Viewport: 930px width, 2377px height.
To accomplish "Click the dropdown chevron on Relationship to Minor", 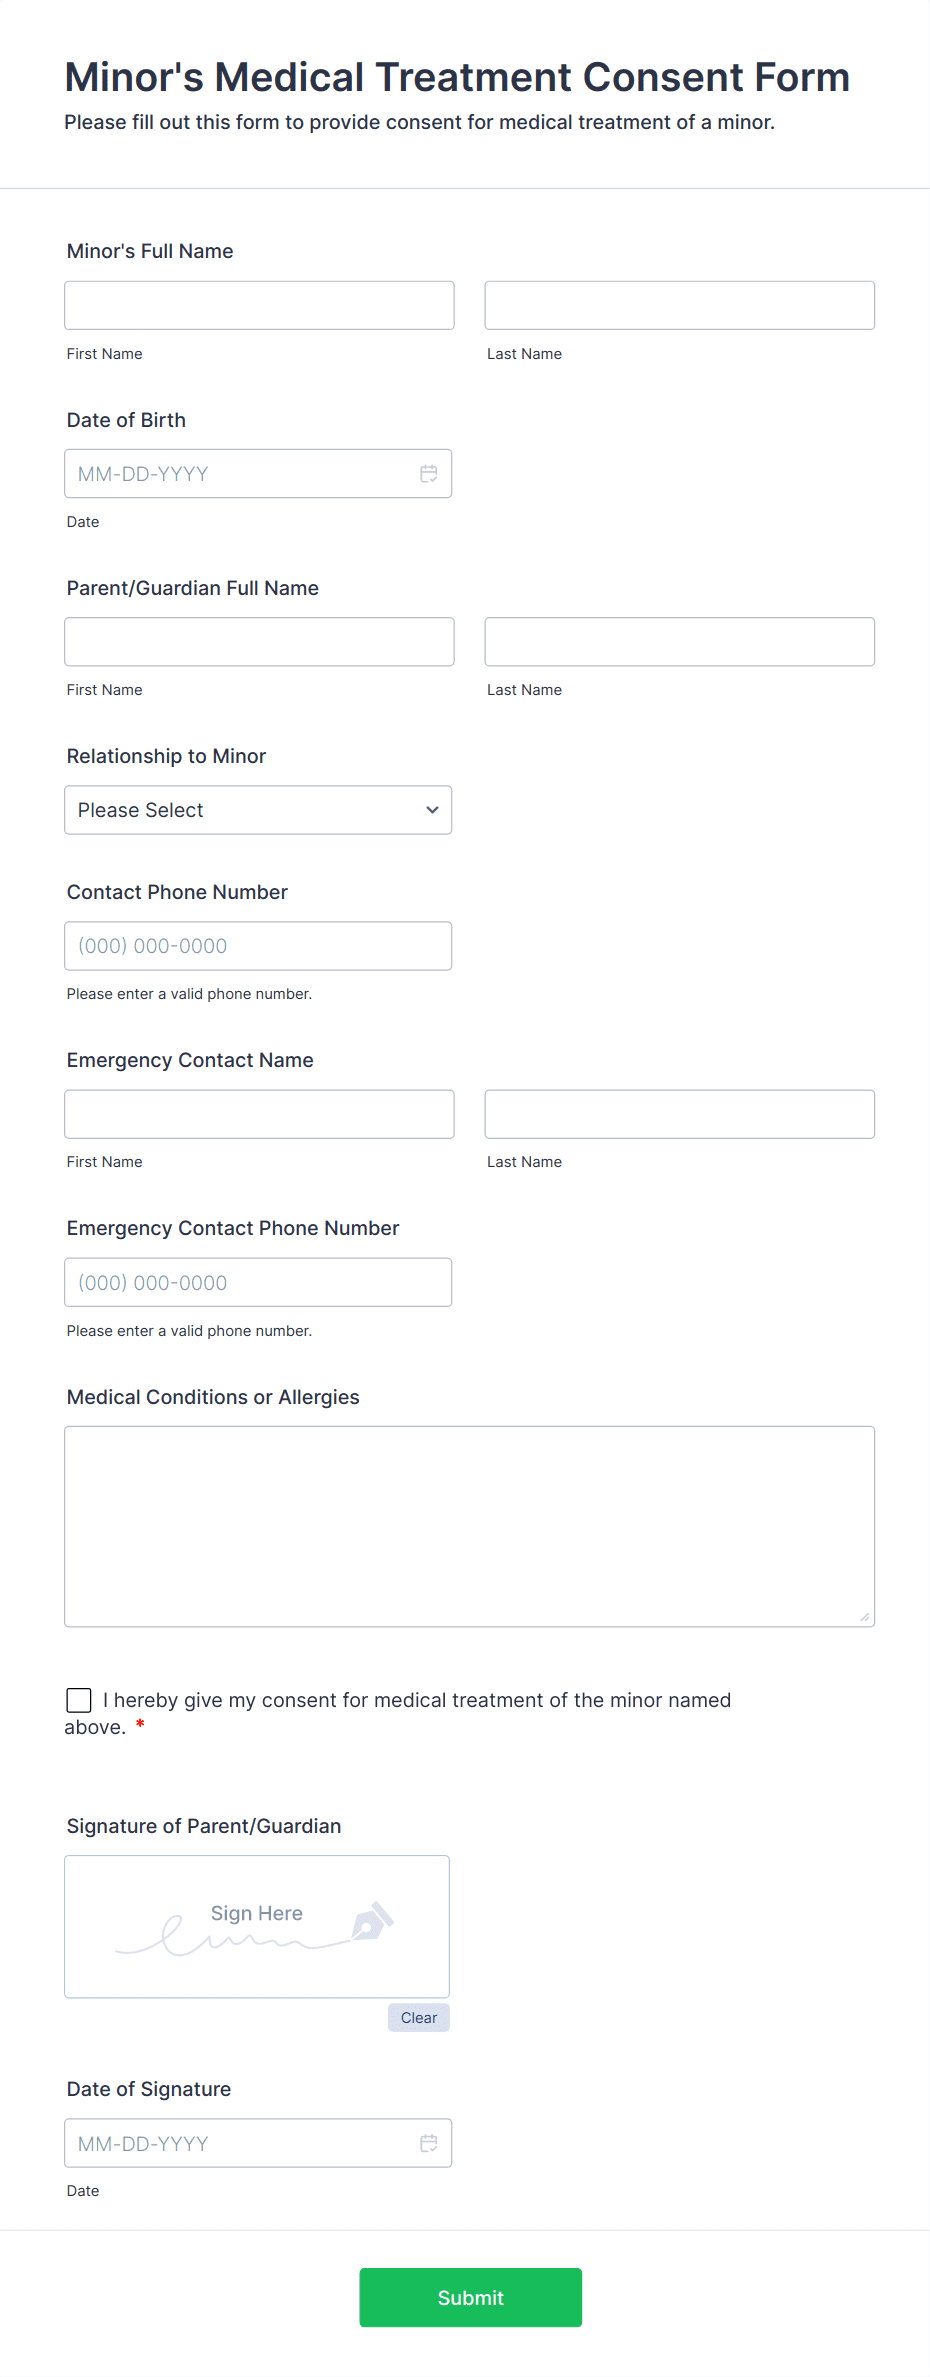I will [x=431, y=810].
